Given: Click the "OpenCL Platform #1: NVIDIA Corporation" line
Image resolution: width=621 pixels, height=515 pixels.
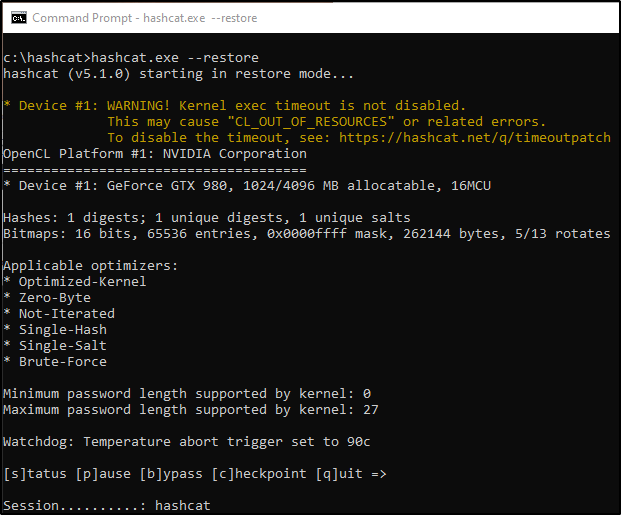Looking at the screenshot, I should click(x=155, y=154).
